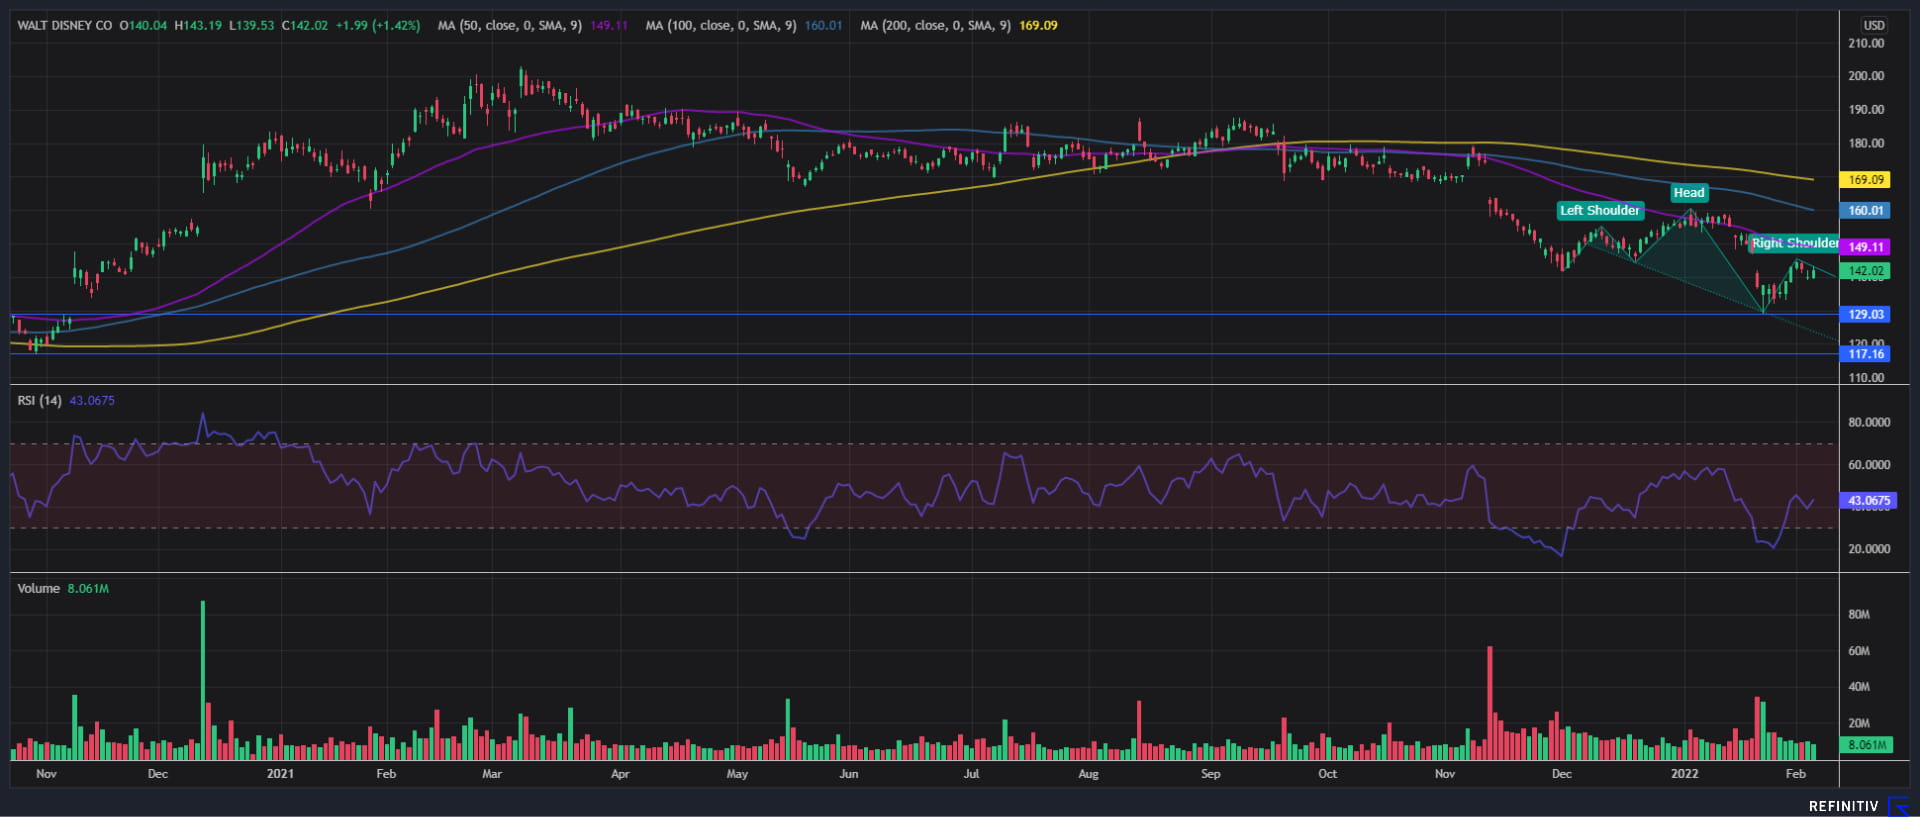Click the green 8.061M volume tag

click(x=1866, y=745)
